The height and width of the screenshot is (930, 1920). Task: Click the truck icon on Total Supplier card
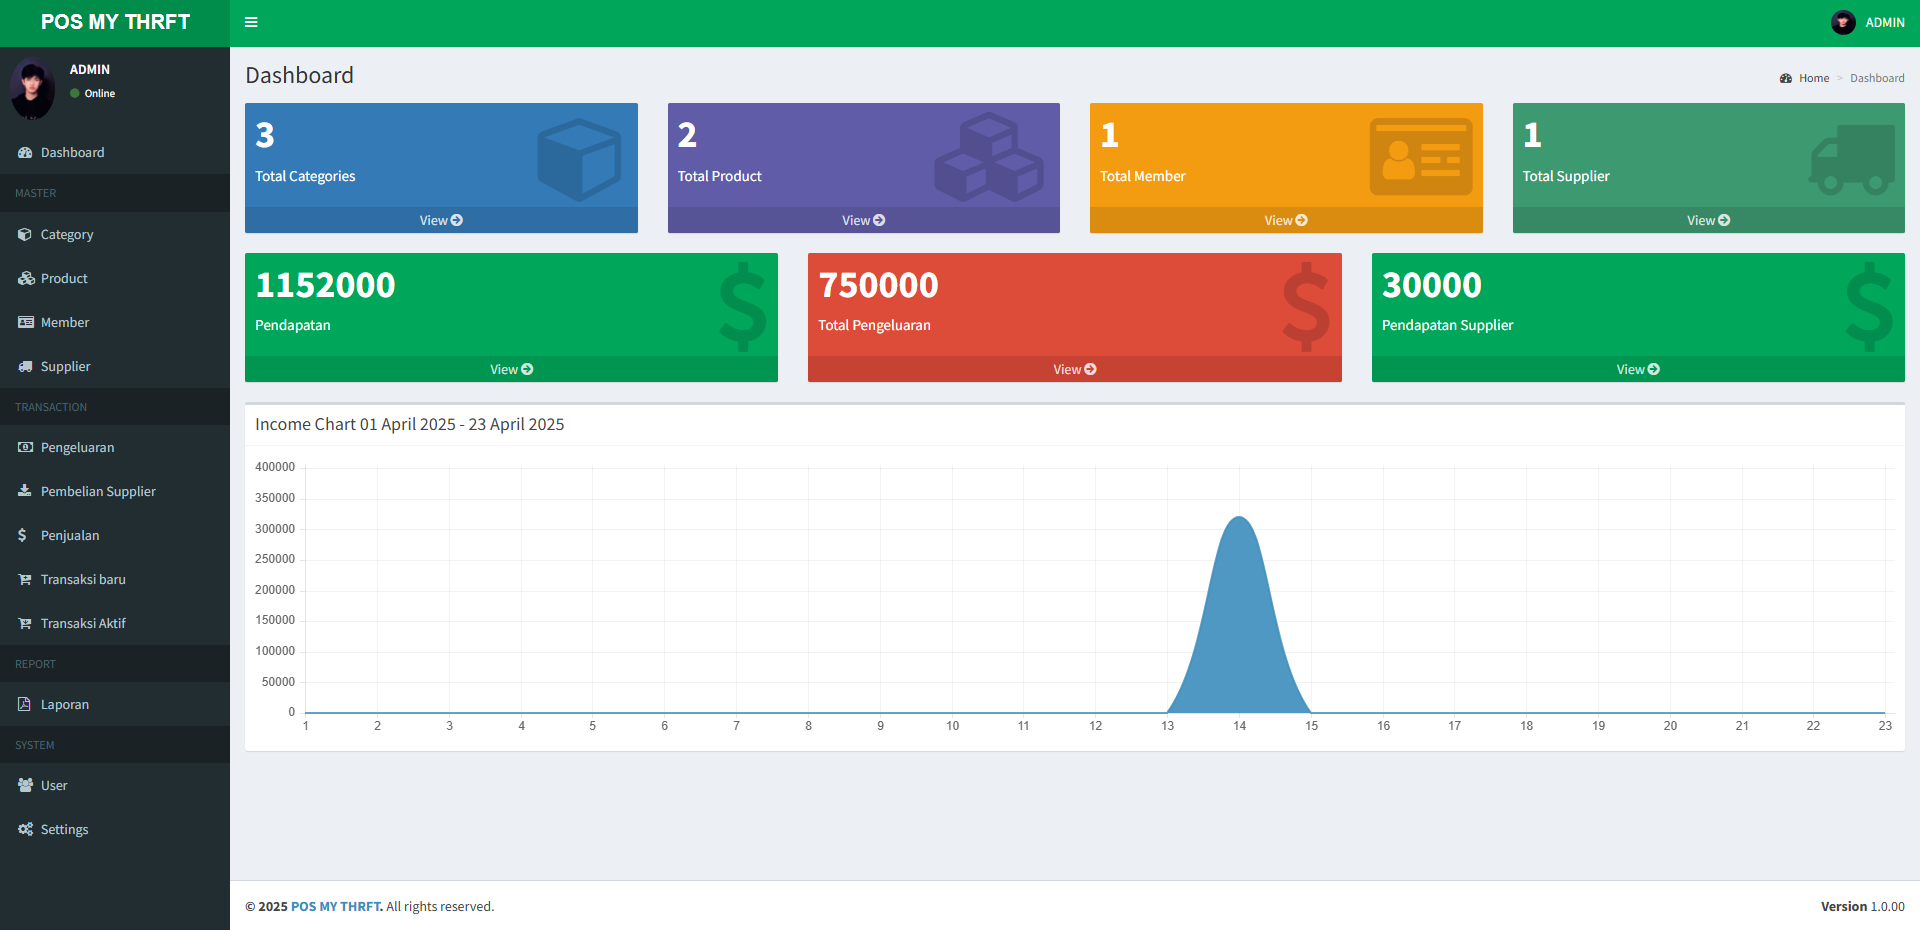1852,159
